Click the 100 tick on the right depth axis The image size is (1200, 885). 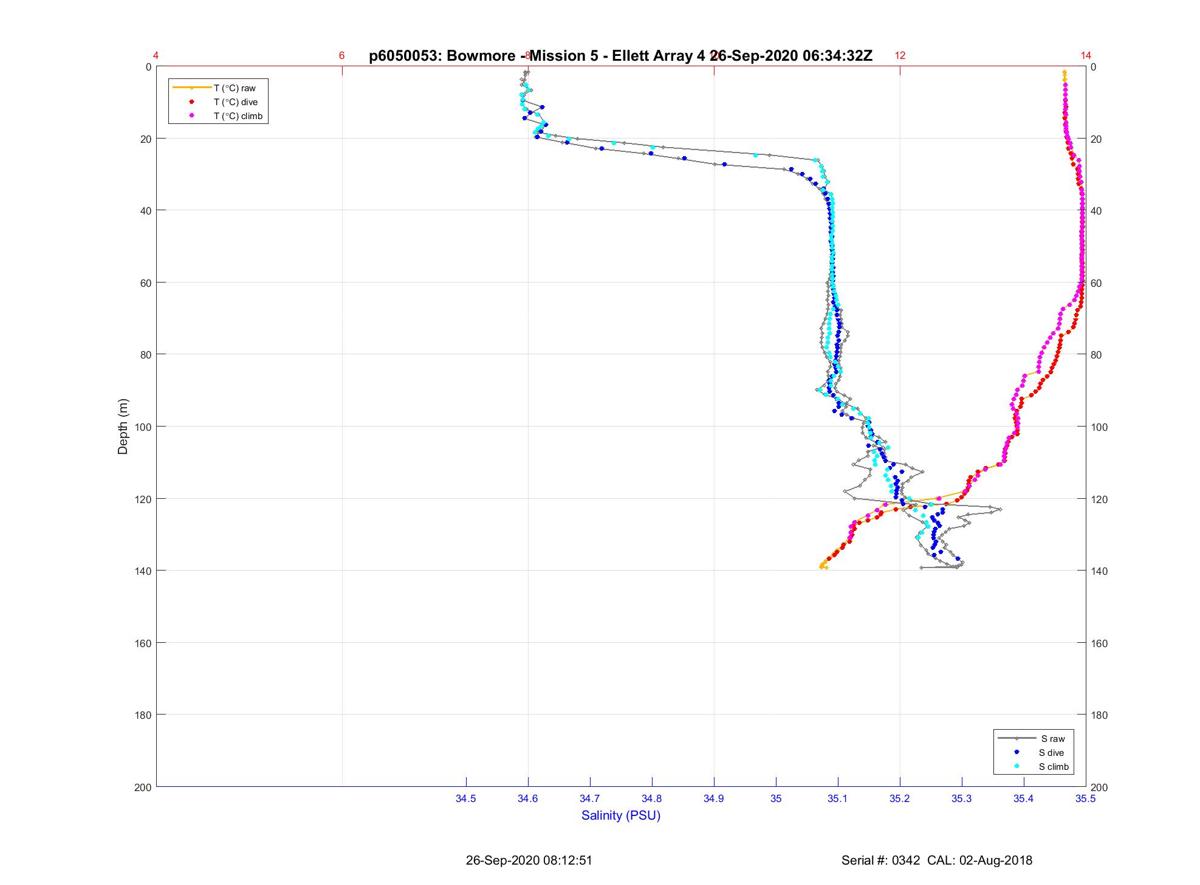point(1100,427)
